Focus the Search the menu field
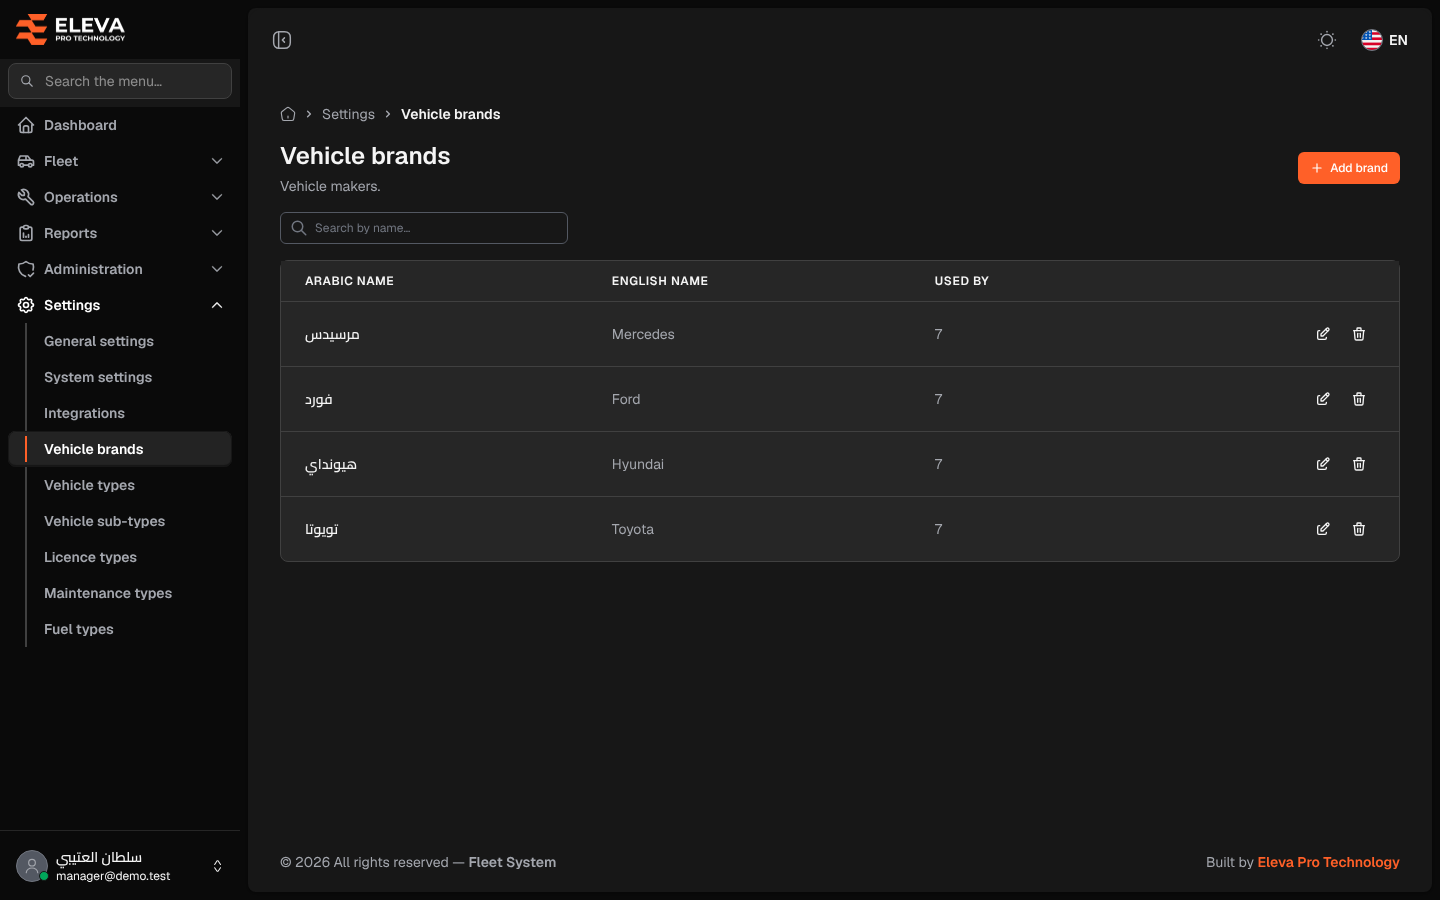The height and width of the screenshot is (900, 1440). tap(120, 81)
